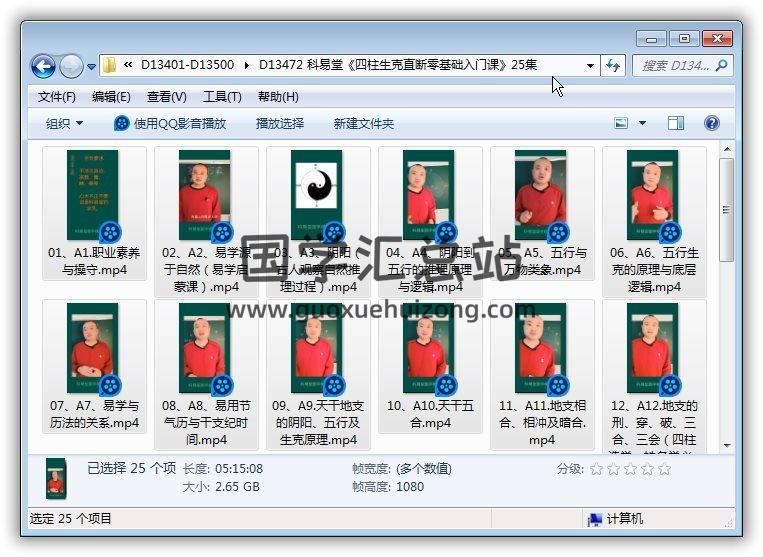Open the 工具(T) menu

coord(222,97)
